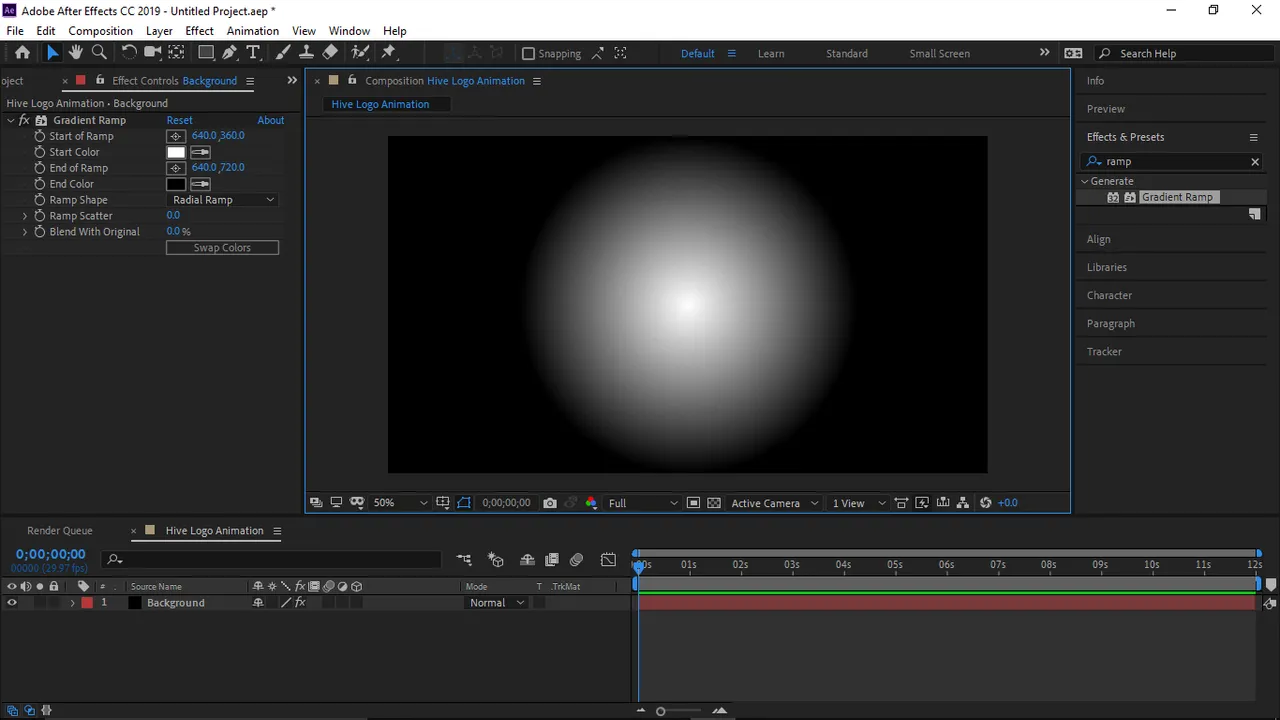Viewport: 1280px width, 720px height.
Task: Click the timeline zoom slider handle
Action: coord(660,711)
